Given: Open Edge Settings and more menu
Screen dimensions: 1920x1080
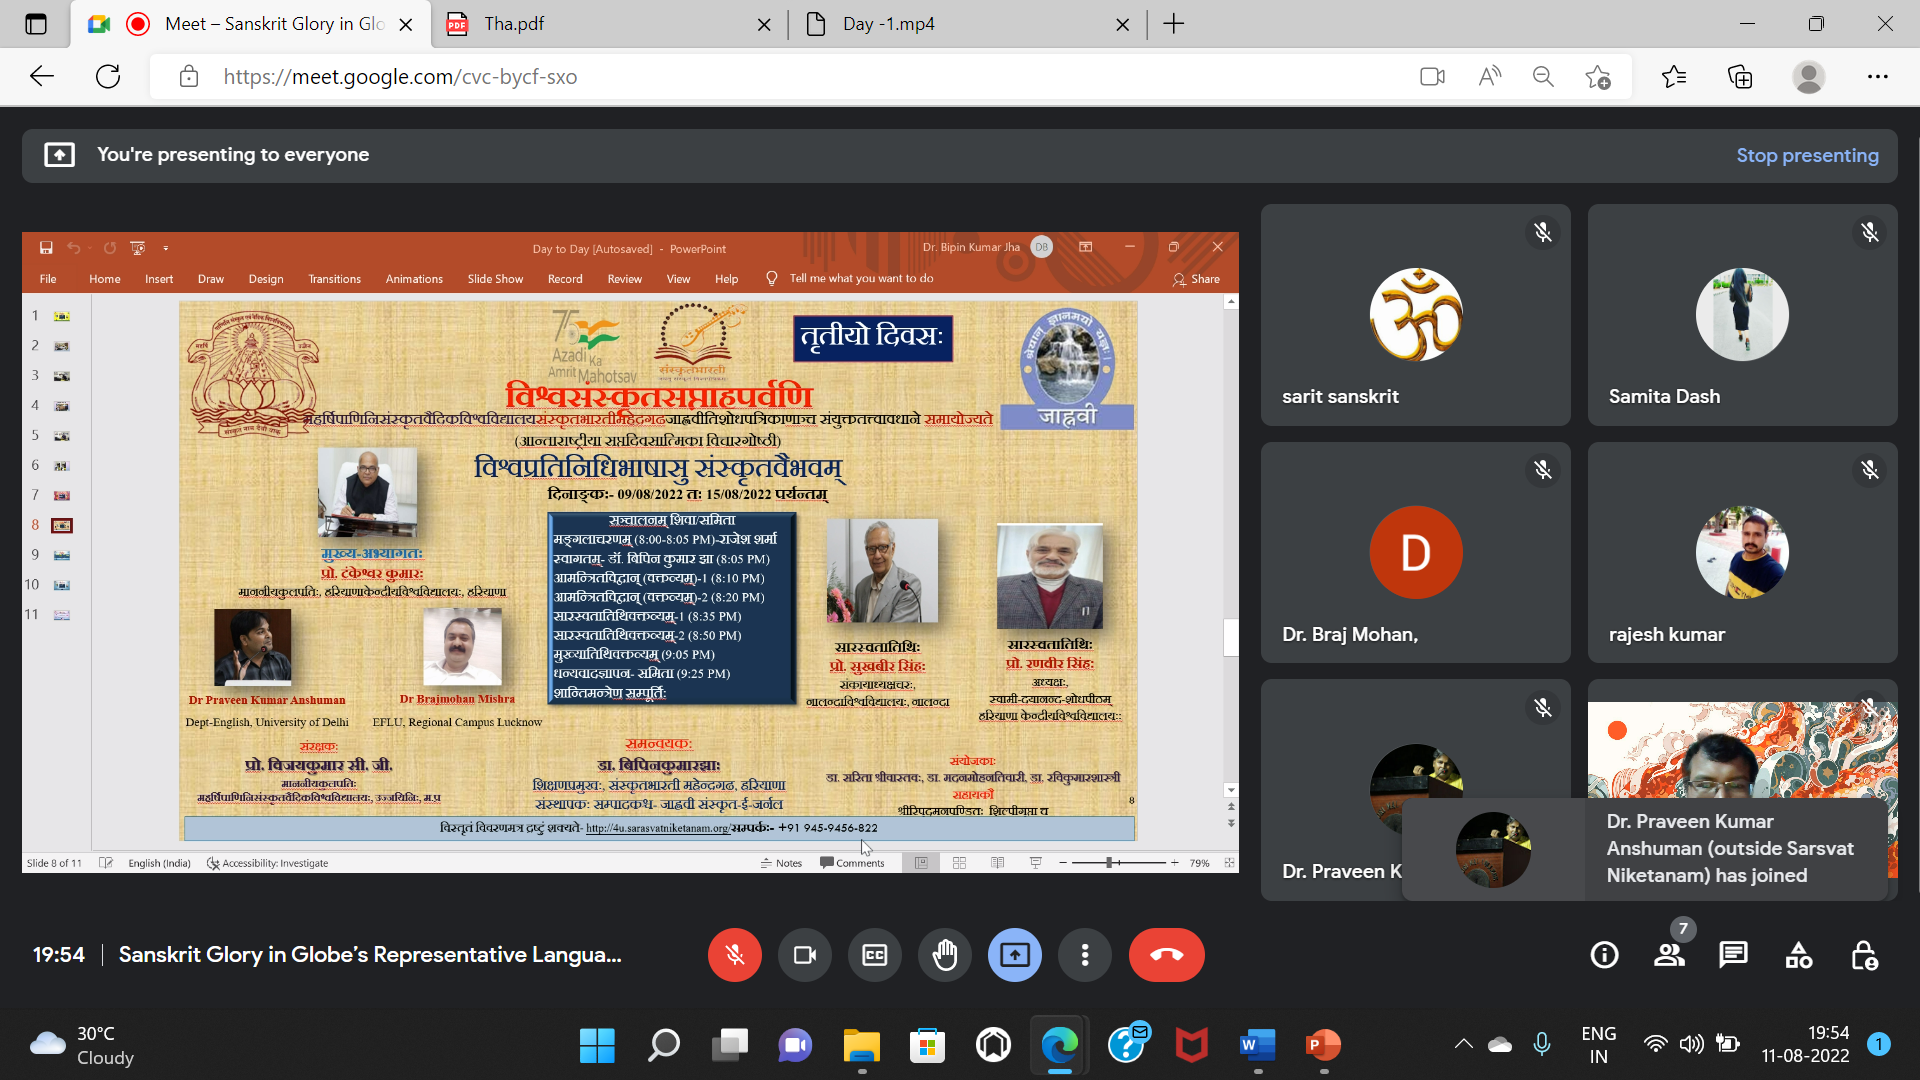Looking at the screenshot, I should tap(1877, 76).
